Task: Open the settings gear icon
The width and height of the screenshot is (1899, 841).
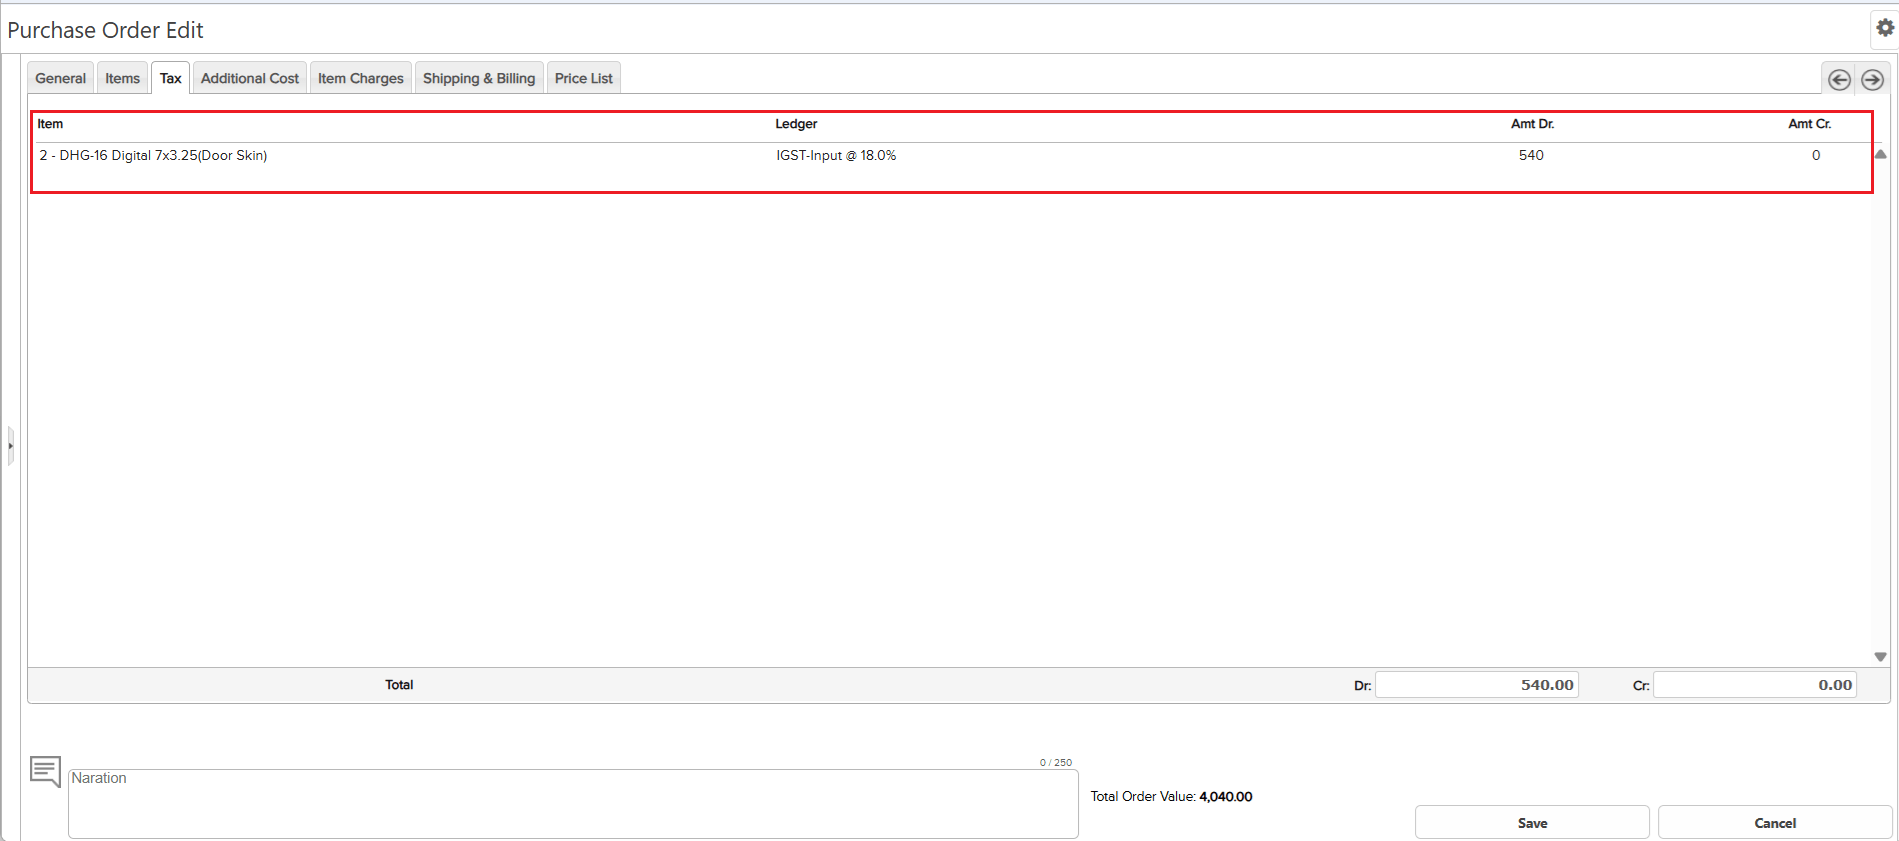Action: 1885,29
